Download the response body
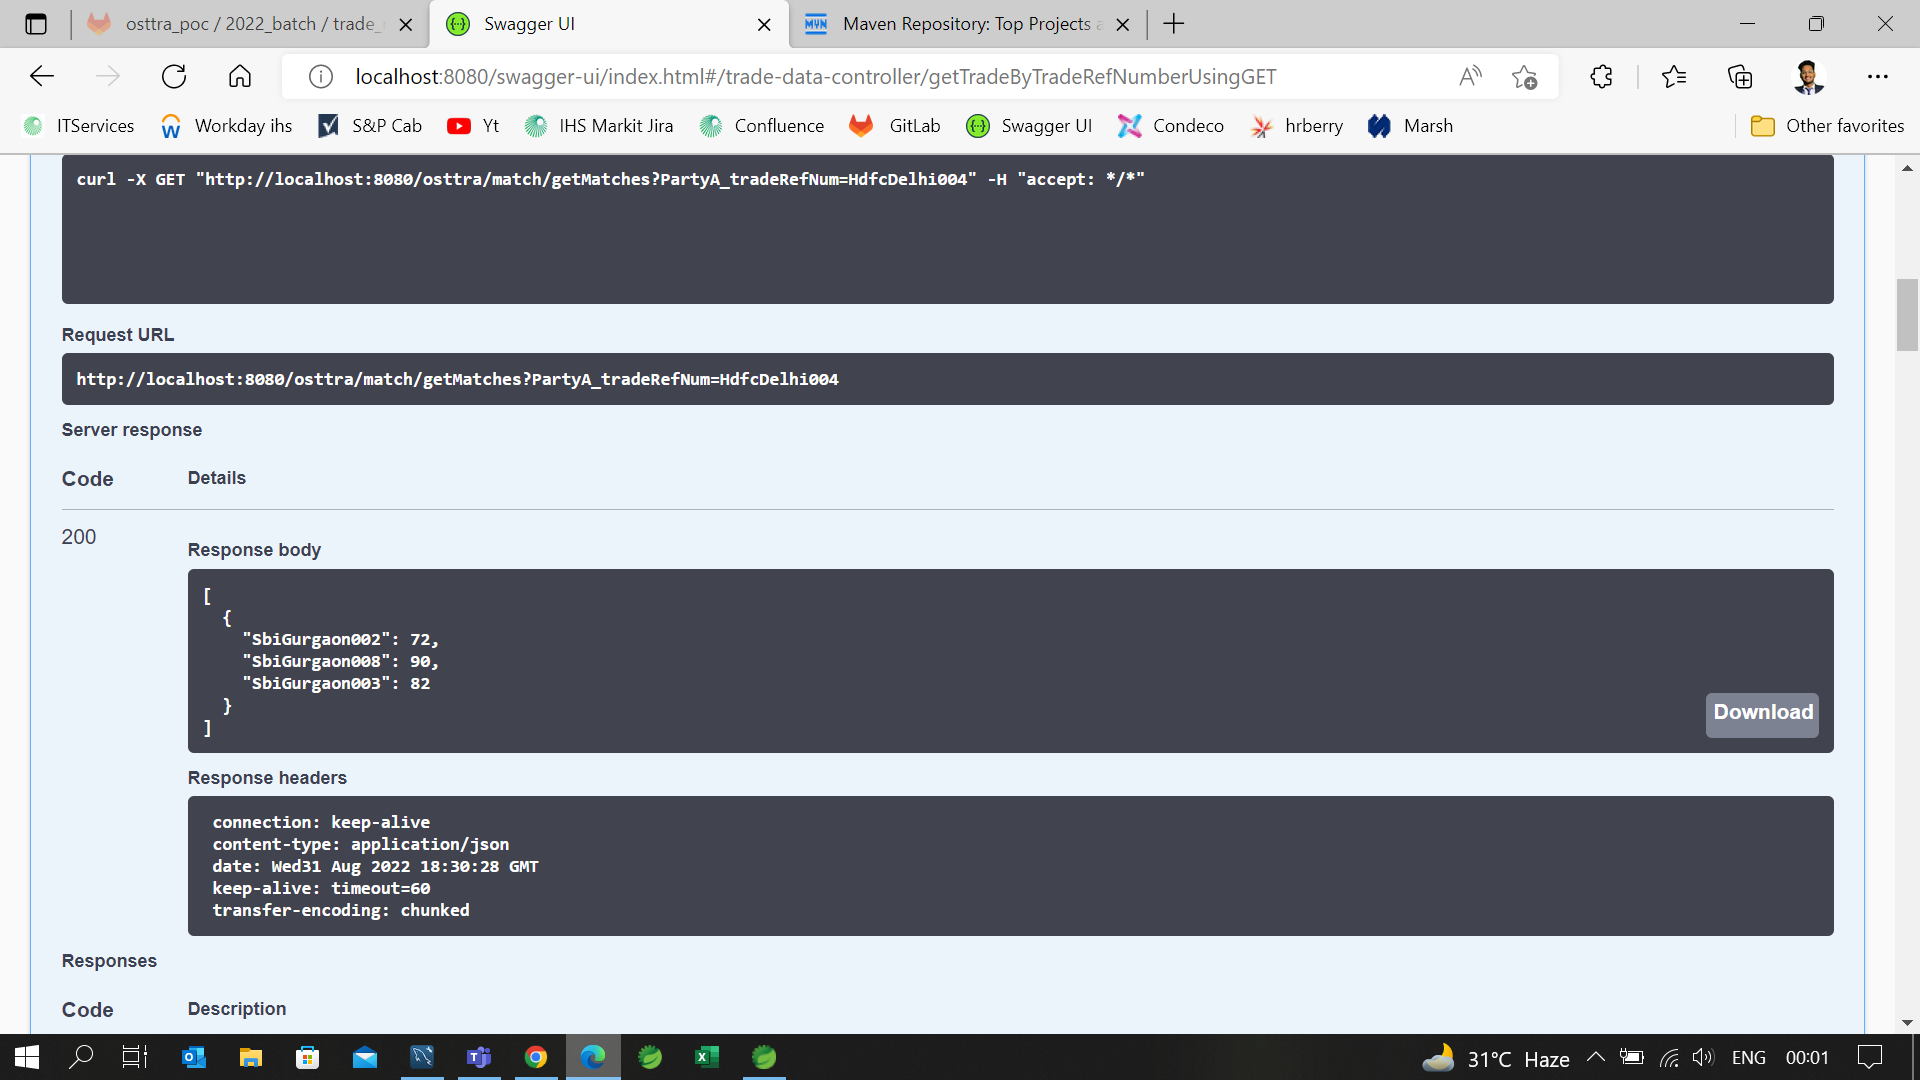This screenshot has height=1080, width=1920. click(x=1762, y=714)
